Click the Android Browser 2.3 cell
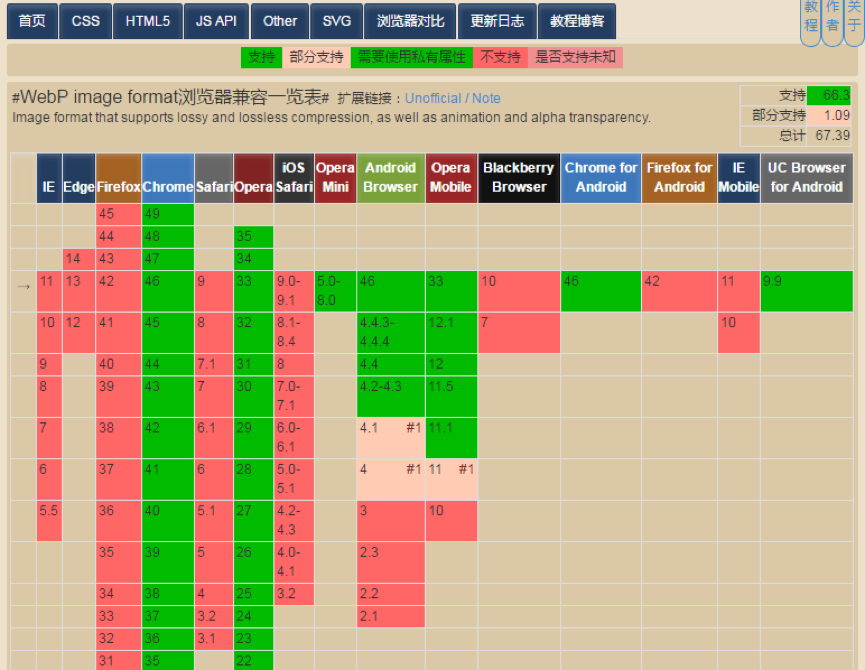This screenshot has height=670, width=865. click(391, 562)
